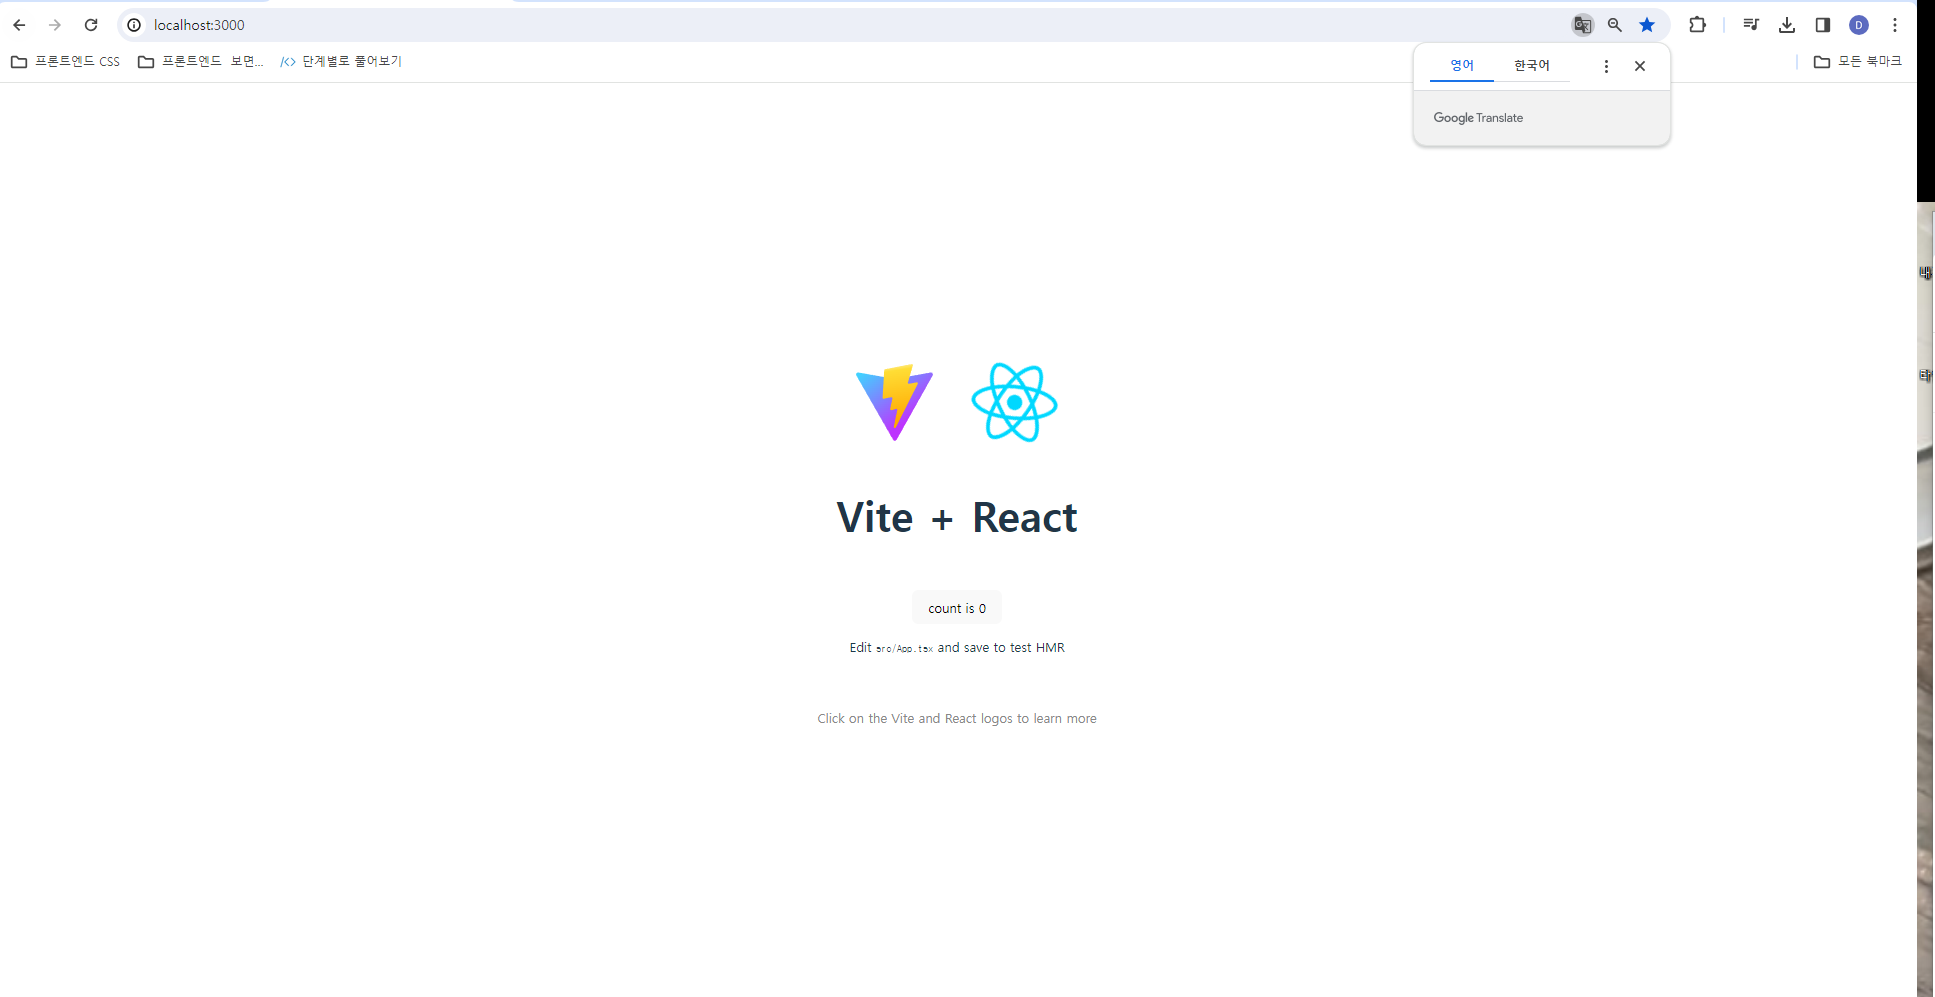Show the downloads tray

click(1787, 25)
